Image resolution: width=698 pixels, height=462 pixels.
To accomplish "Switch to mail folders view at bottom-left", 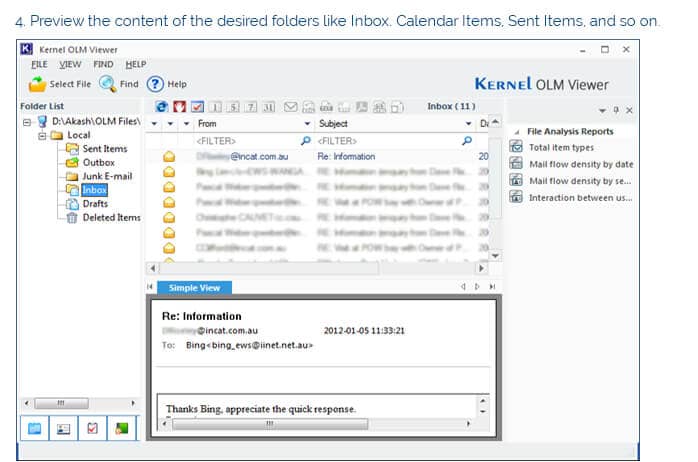I will click(x=34, y=428).
